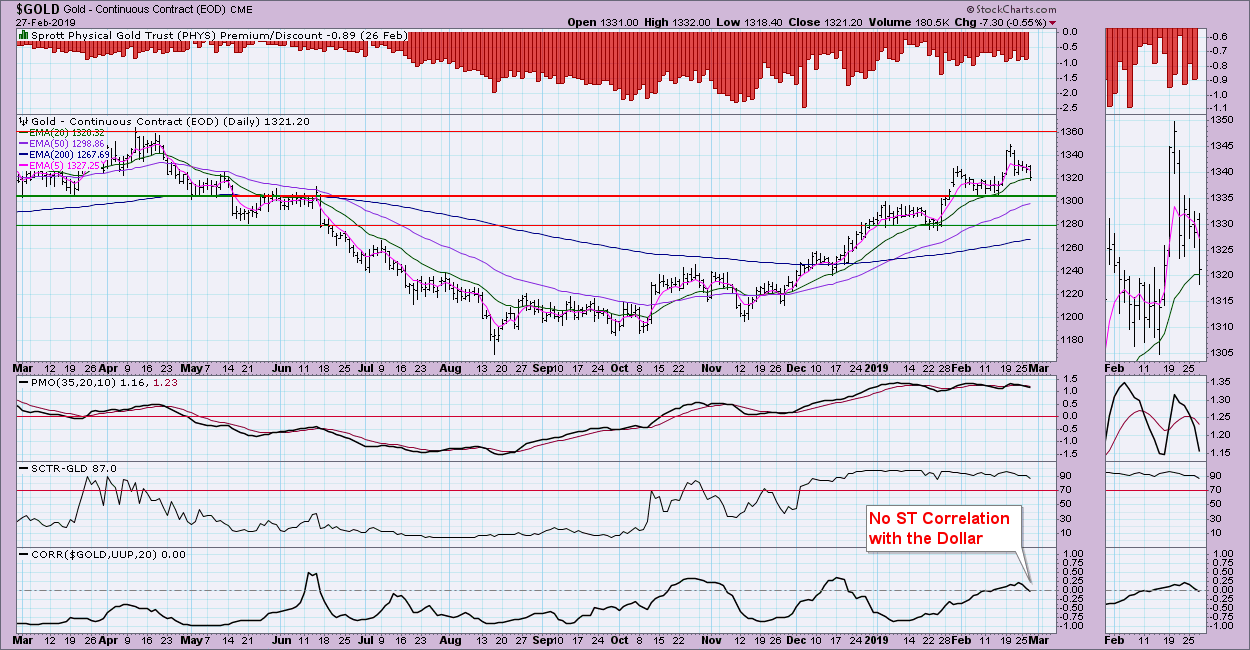Click the High 1332.00 value
The height and width of the screenshot is (650, 1250).
[678, 22]
